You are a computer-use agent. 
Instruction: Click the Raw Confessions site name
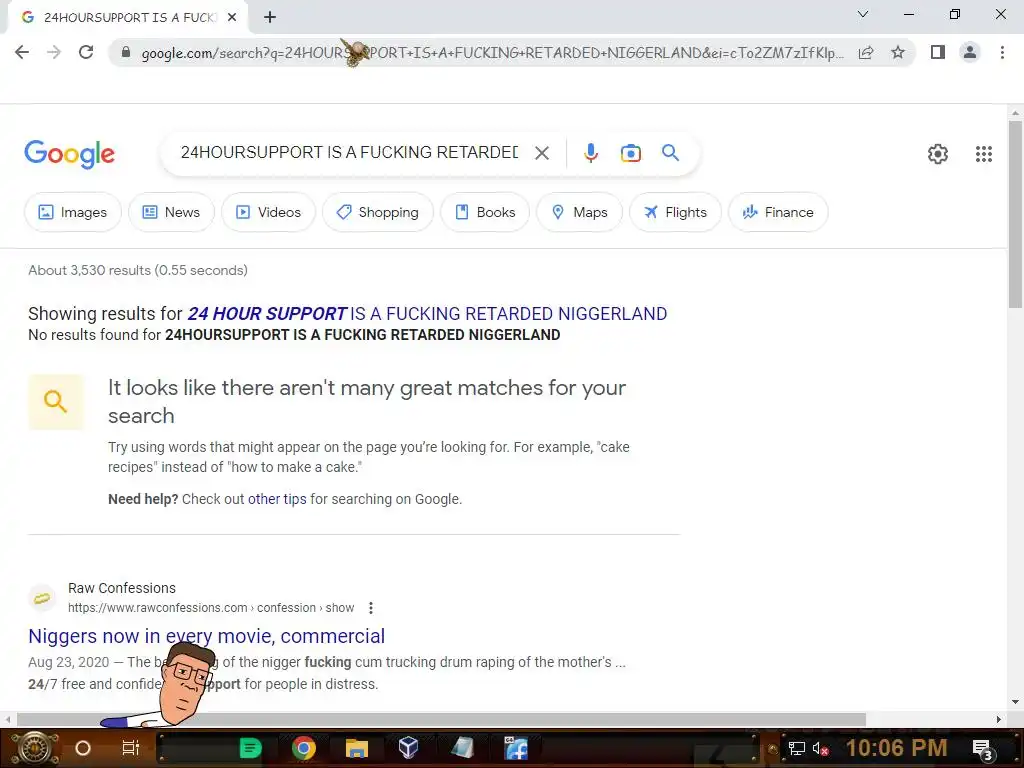point(121,588)
